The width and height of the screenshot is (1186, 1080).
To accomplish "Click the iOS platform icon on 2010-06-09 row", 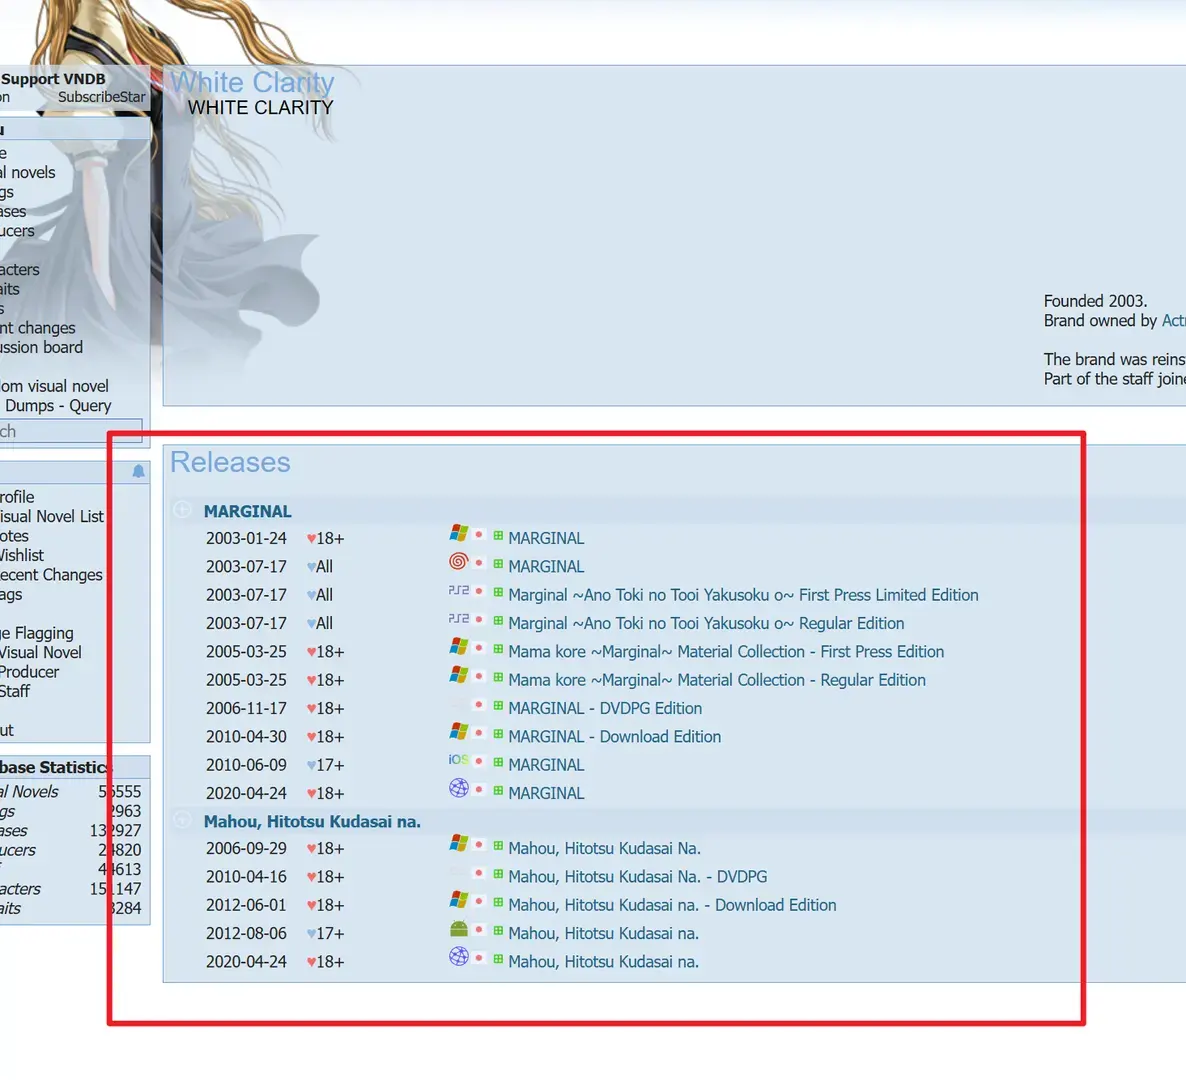I will pos(458,760).
